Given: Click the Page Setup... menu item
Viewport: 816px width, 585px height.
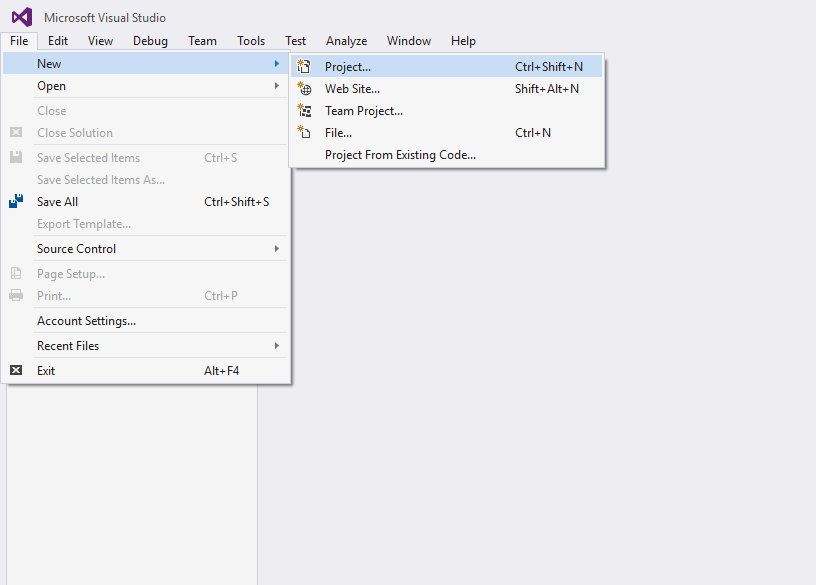Looking at the screenshot, I should (146, 273).
